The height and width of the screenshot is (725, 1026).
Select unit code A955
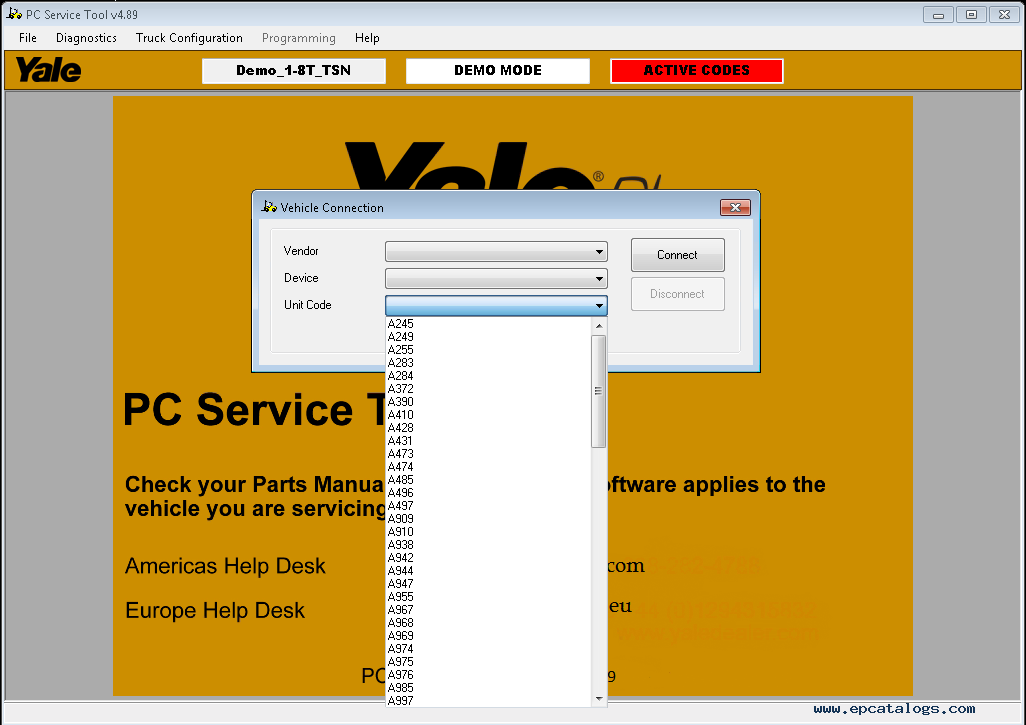[x=488, y=597]
